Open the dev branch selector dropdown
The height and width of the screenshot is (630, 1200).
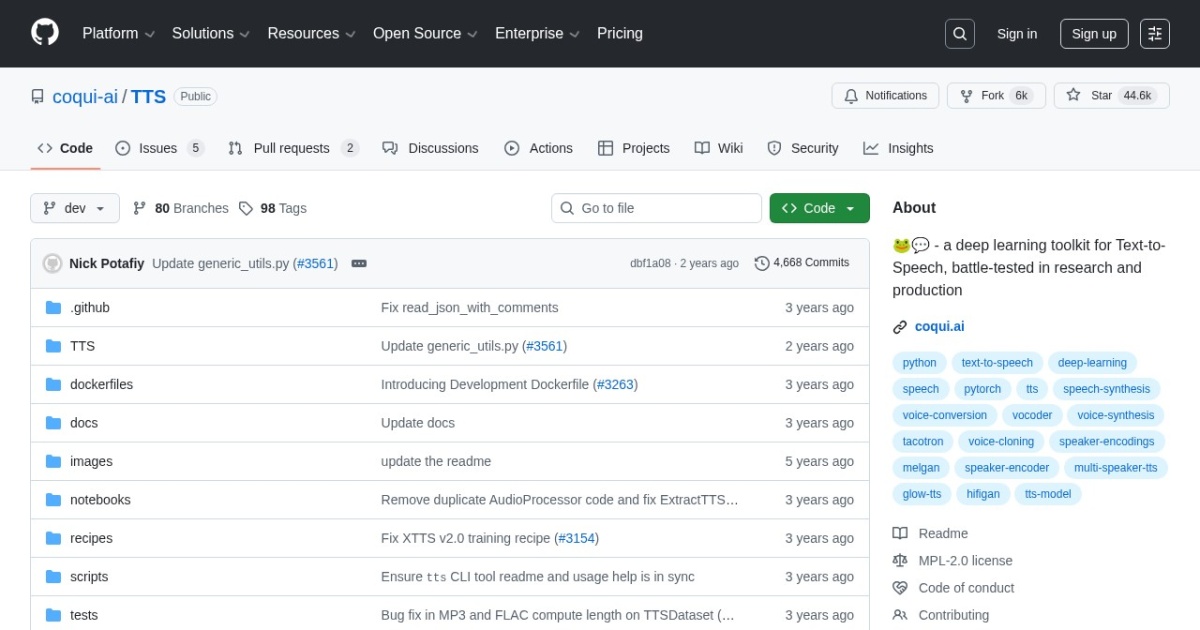click(x=75, y=208)
